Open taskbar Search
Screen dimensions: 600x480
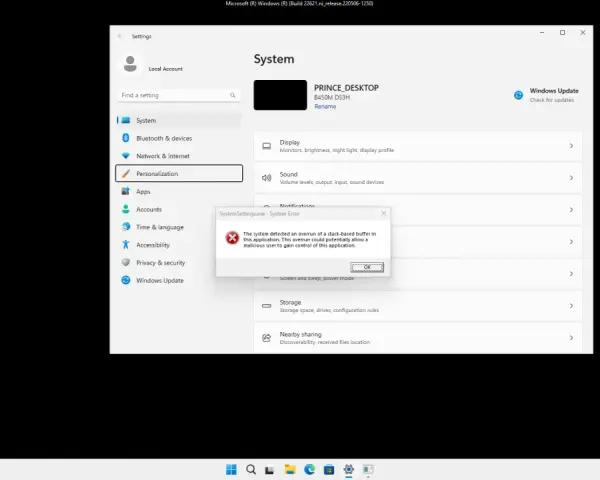tap(251, 469)
